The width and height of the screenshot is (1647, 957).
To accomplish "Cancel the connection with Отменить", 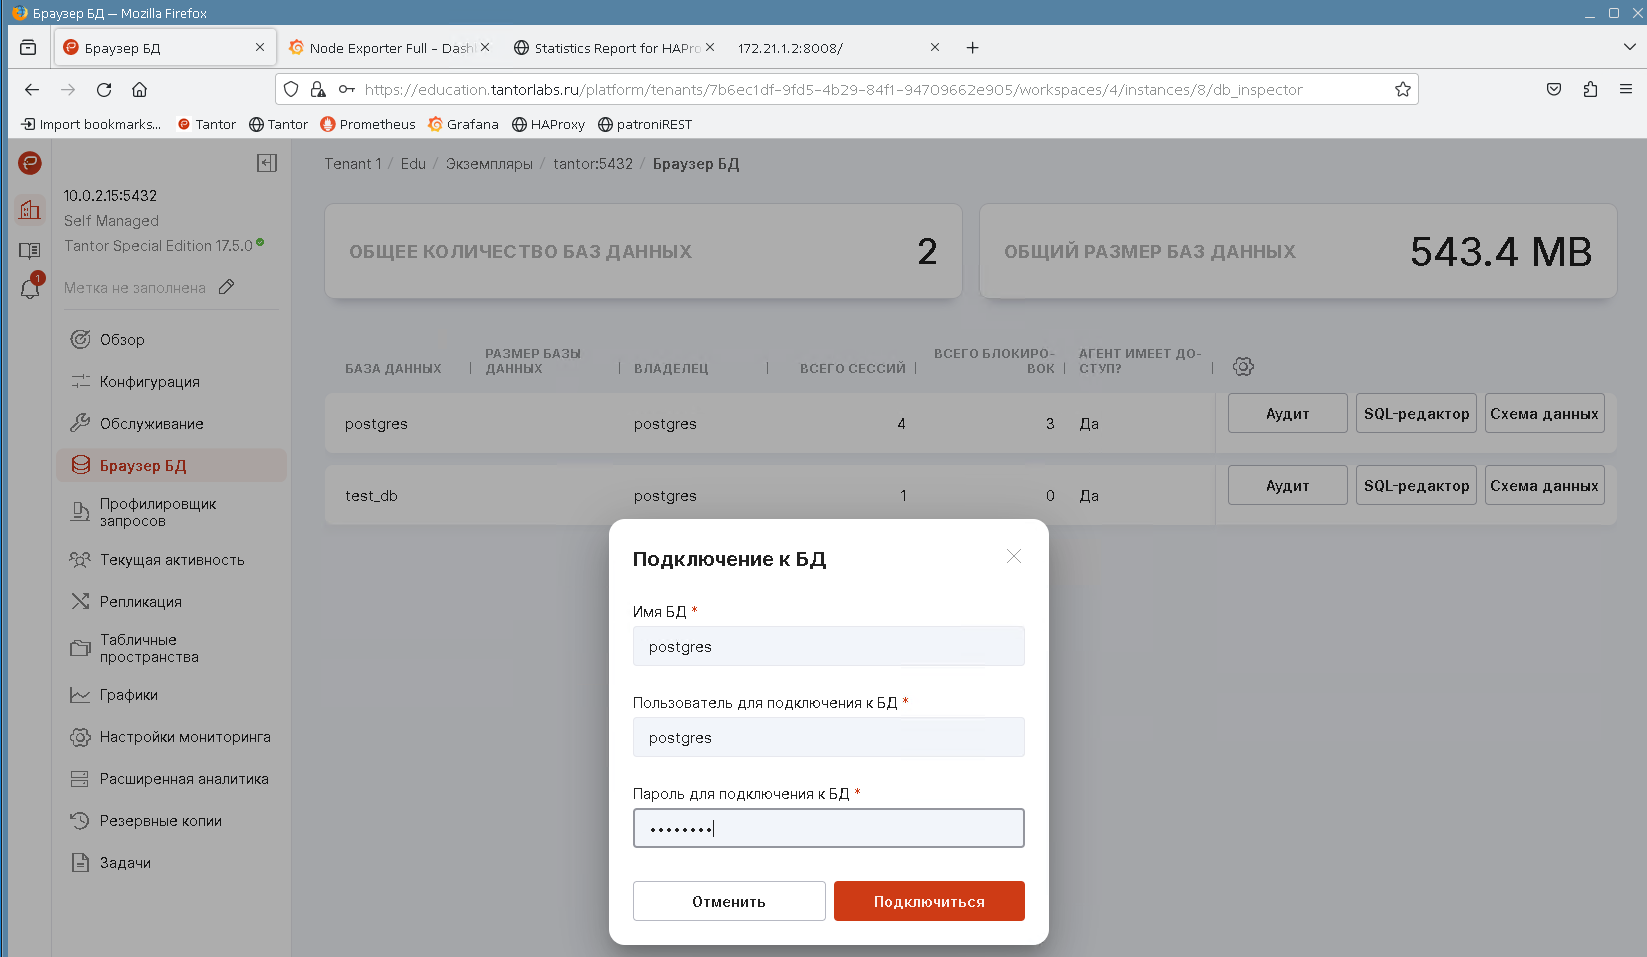I will pyautogui.click(x=728, y=901).
